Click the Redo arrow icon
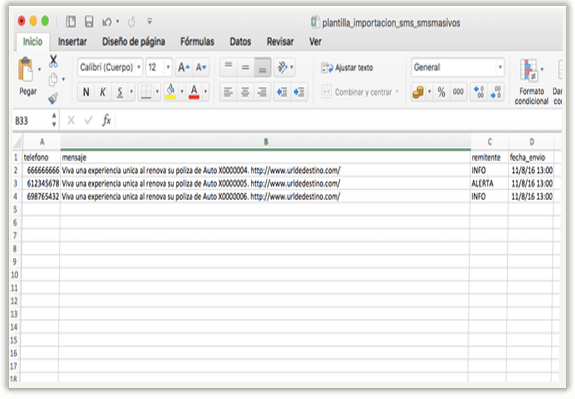Viewport: 575px width, 399px height. 131,22
